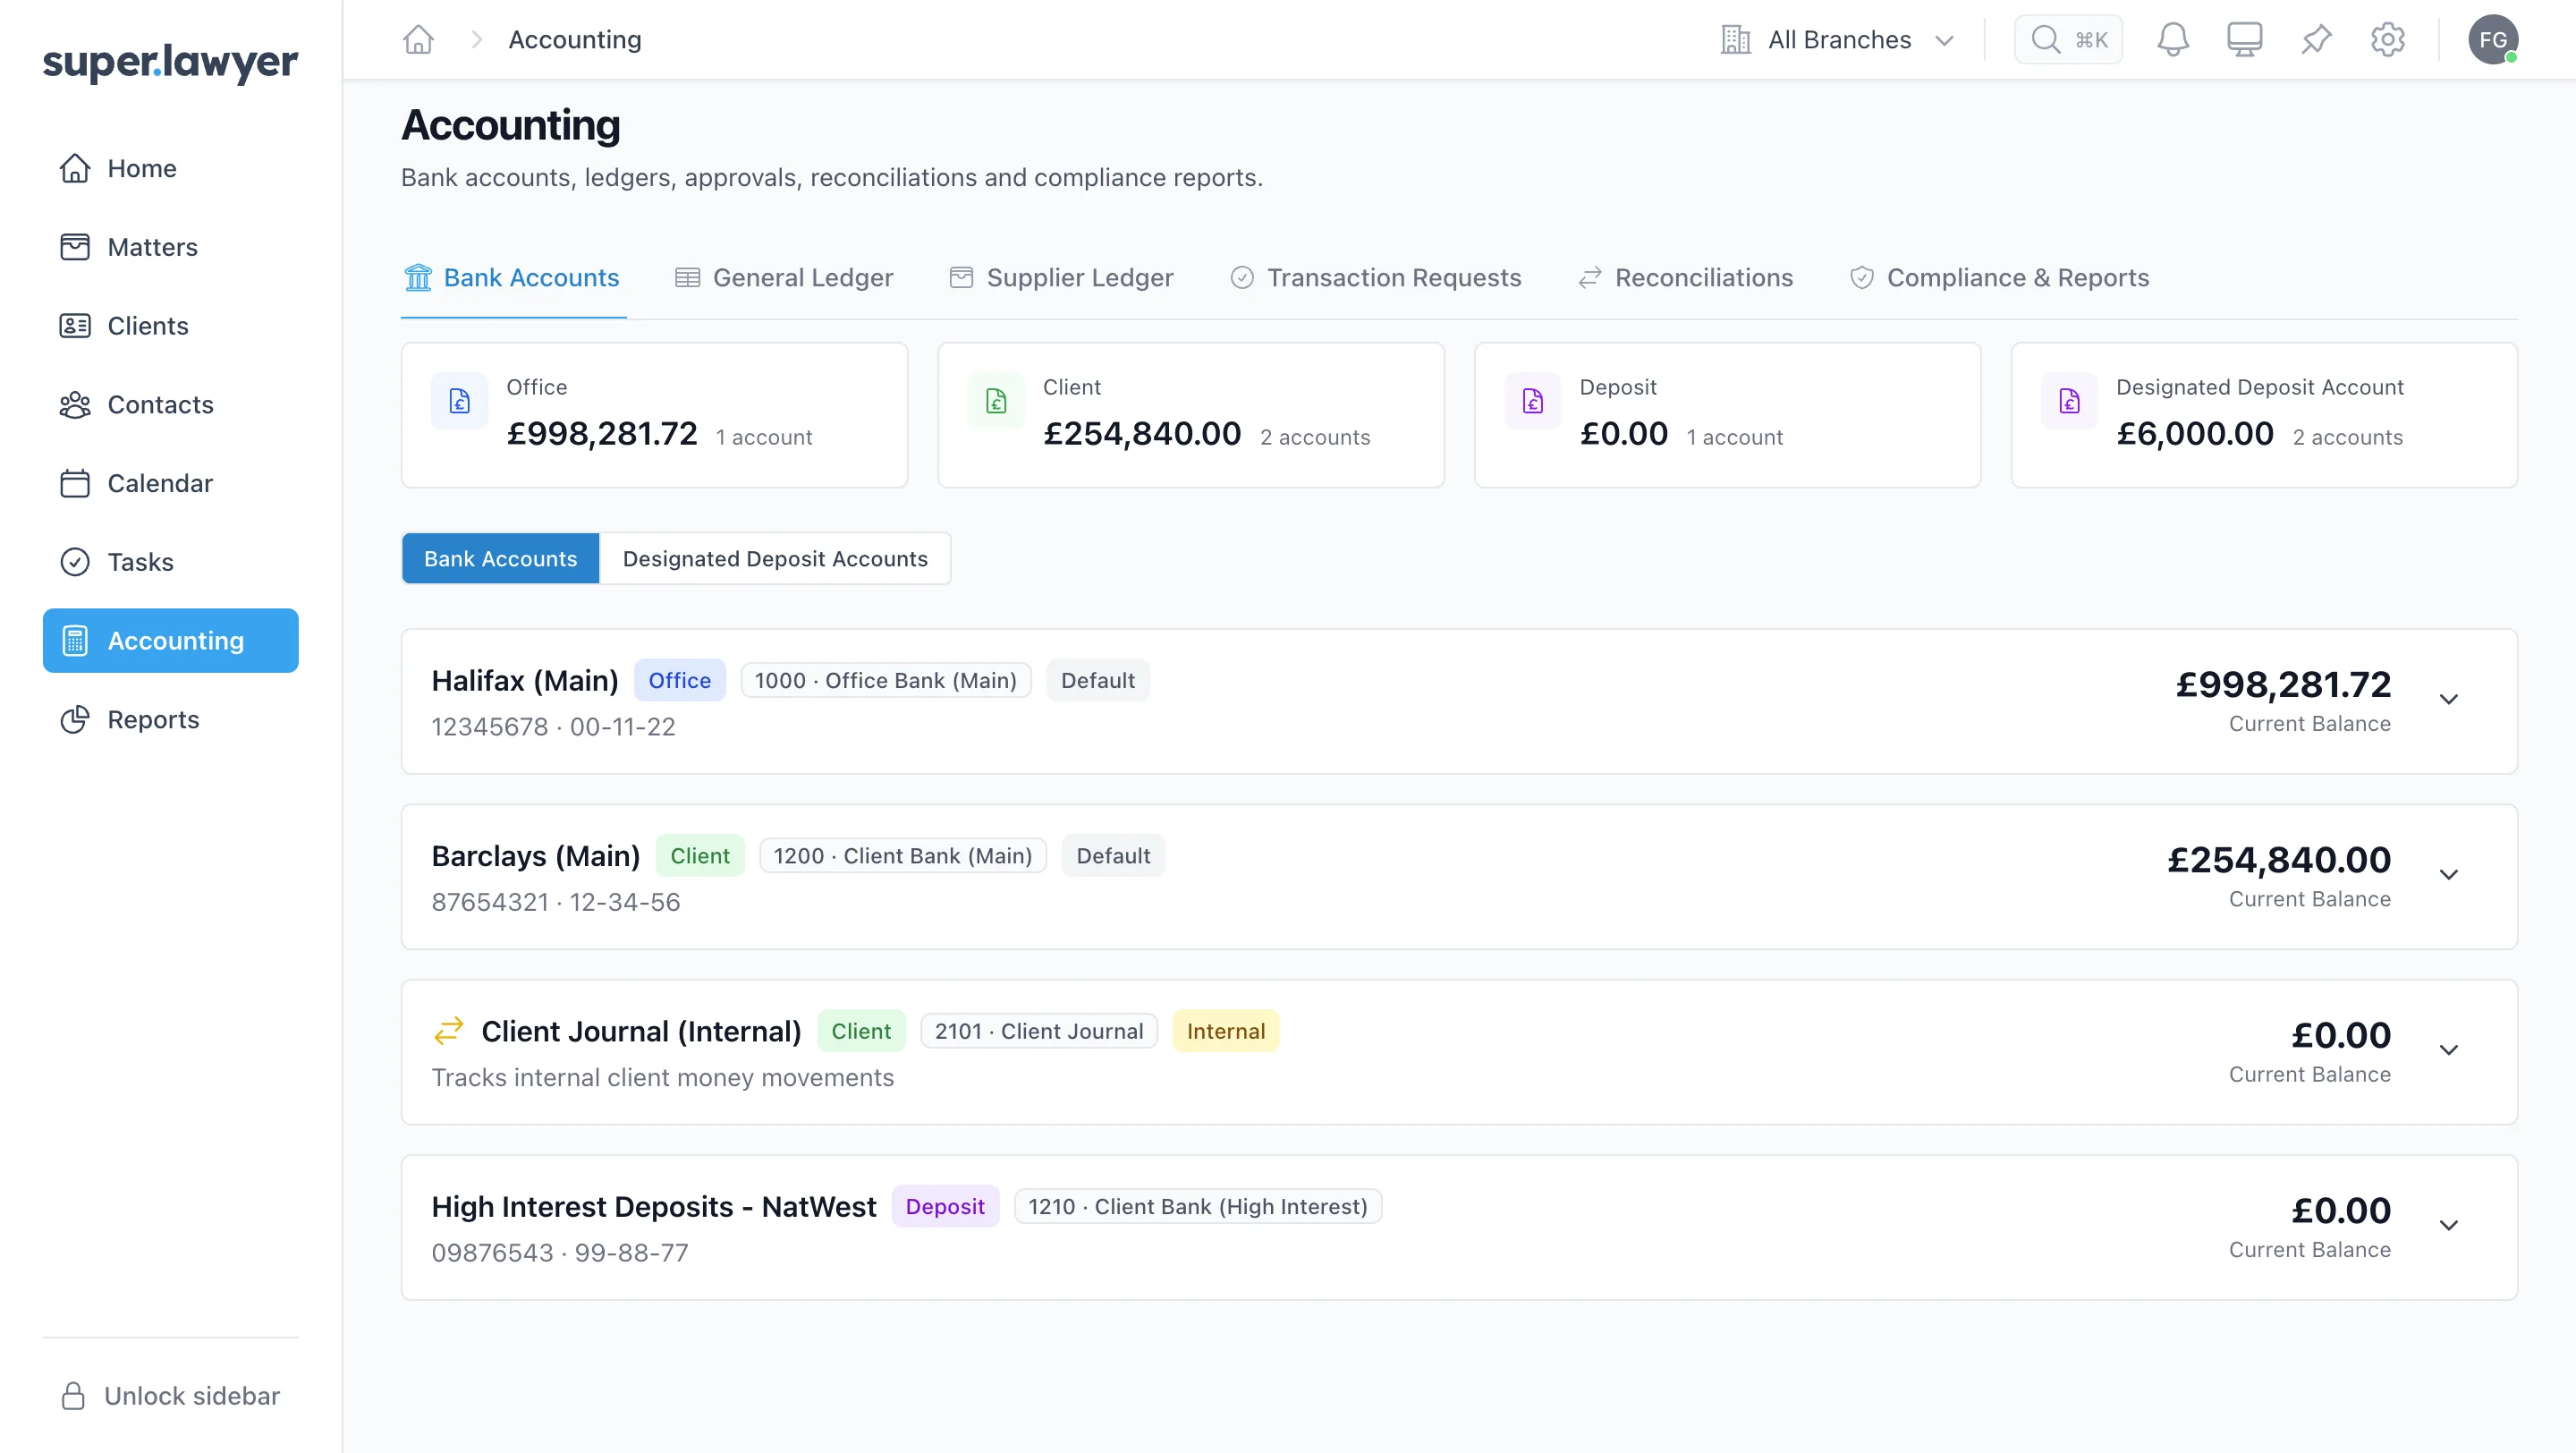Expand High Interest Deposits - NatWest row

point(1459,1227)
